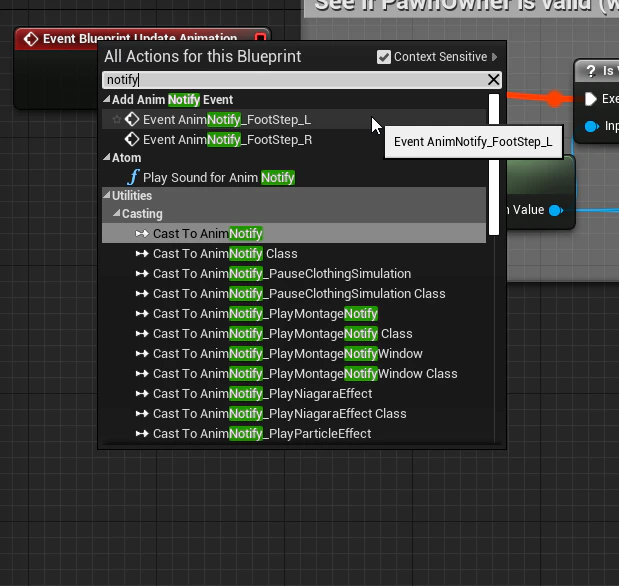
Task: Click the event diamond icon for AnimNotify_FootStep_L
Action: pyautogui.click(x=132, y=119)
